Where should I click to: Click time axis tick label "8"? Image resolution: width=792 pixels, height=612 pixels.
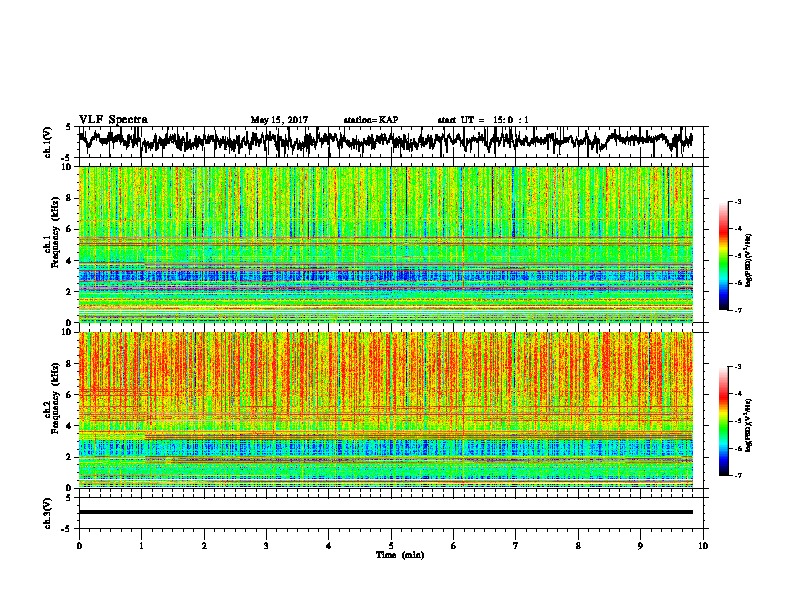[x=578, y=546]
